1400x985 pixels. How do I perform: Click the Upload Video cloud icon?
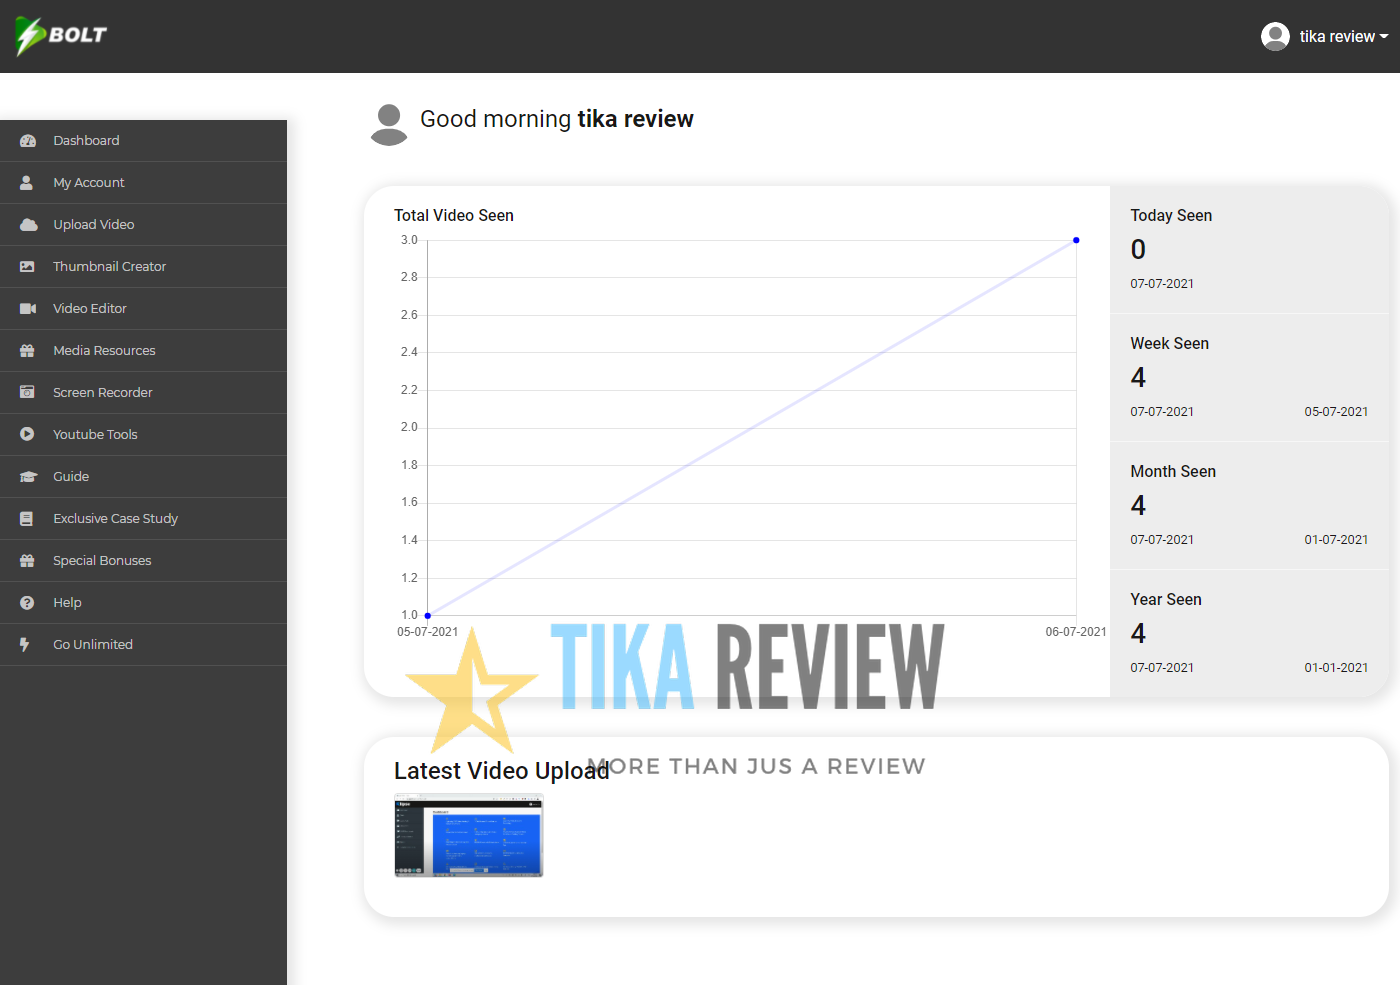[x=28, y=225]
